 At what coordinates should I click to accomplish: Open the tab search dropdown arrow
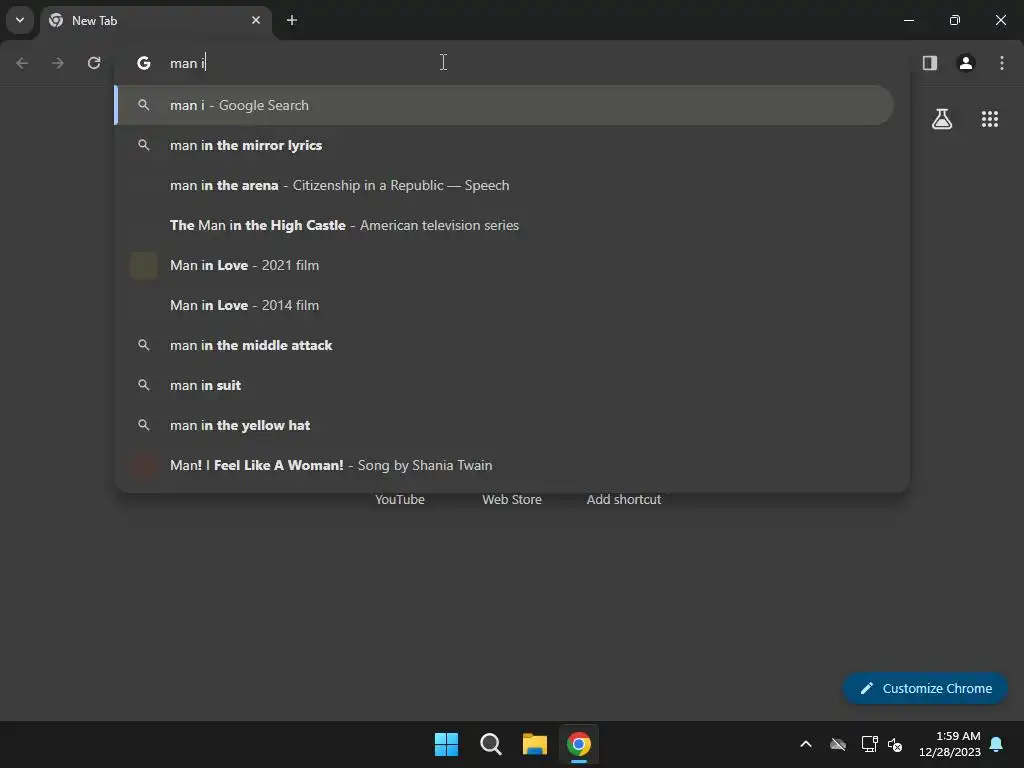pyautogui.click(x=20, y=20)
